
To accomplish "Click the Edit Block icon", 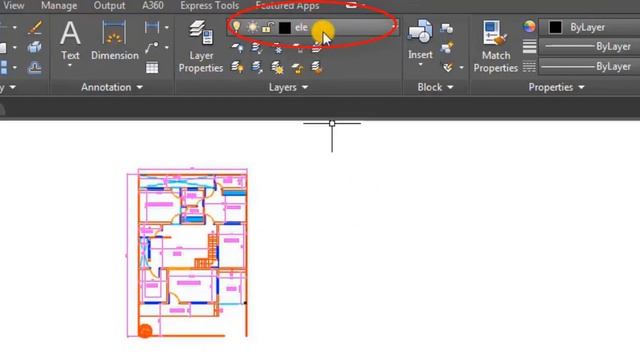I will (447, 47).
